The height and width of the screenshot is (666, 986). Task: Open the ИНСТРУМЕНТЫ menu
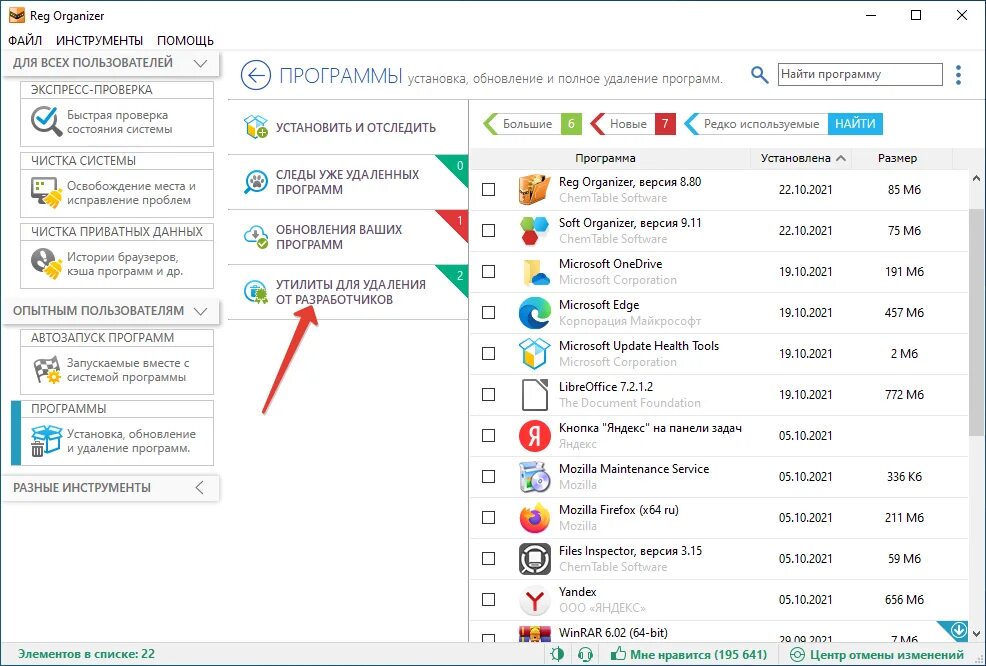[99, 40]
